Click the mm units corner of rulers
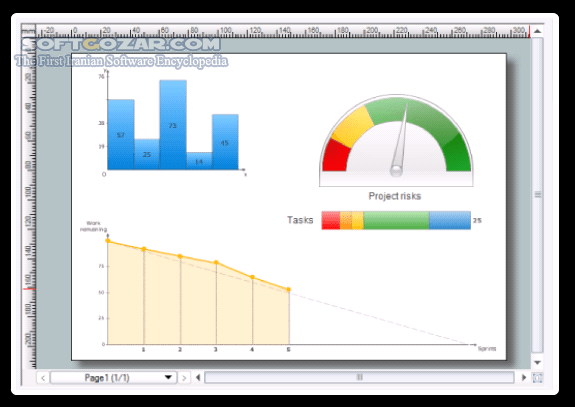The height and width of the screenshot is (407, 575). (x=28, y=32)
